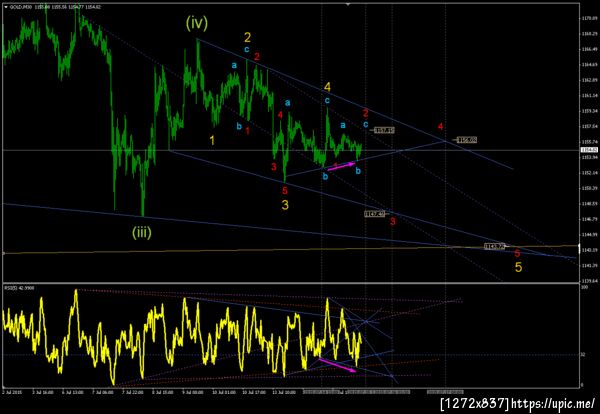Select the green (iii) wave label
The height and width of the screenshot is (414, 600).
coord(142,232)
